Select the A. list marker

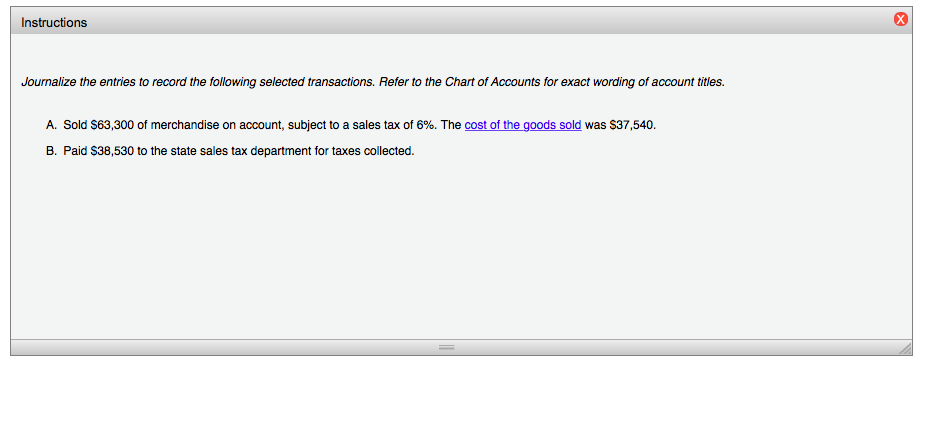pyautogui.click(x=51, y=125)
